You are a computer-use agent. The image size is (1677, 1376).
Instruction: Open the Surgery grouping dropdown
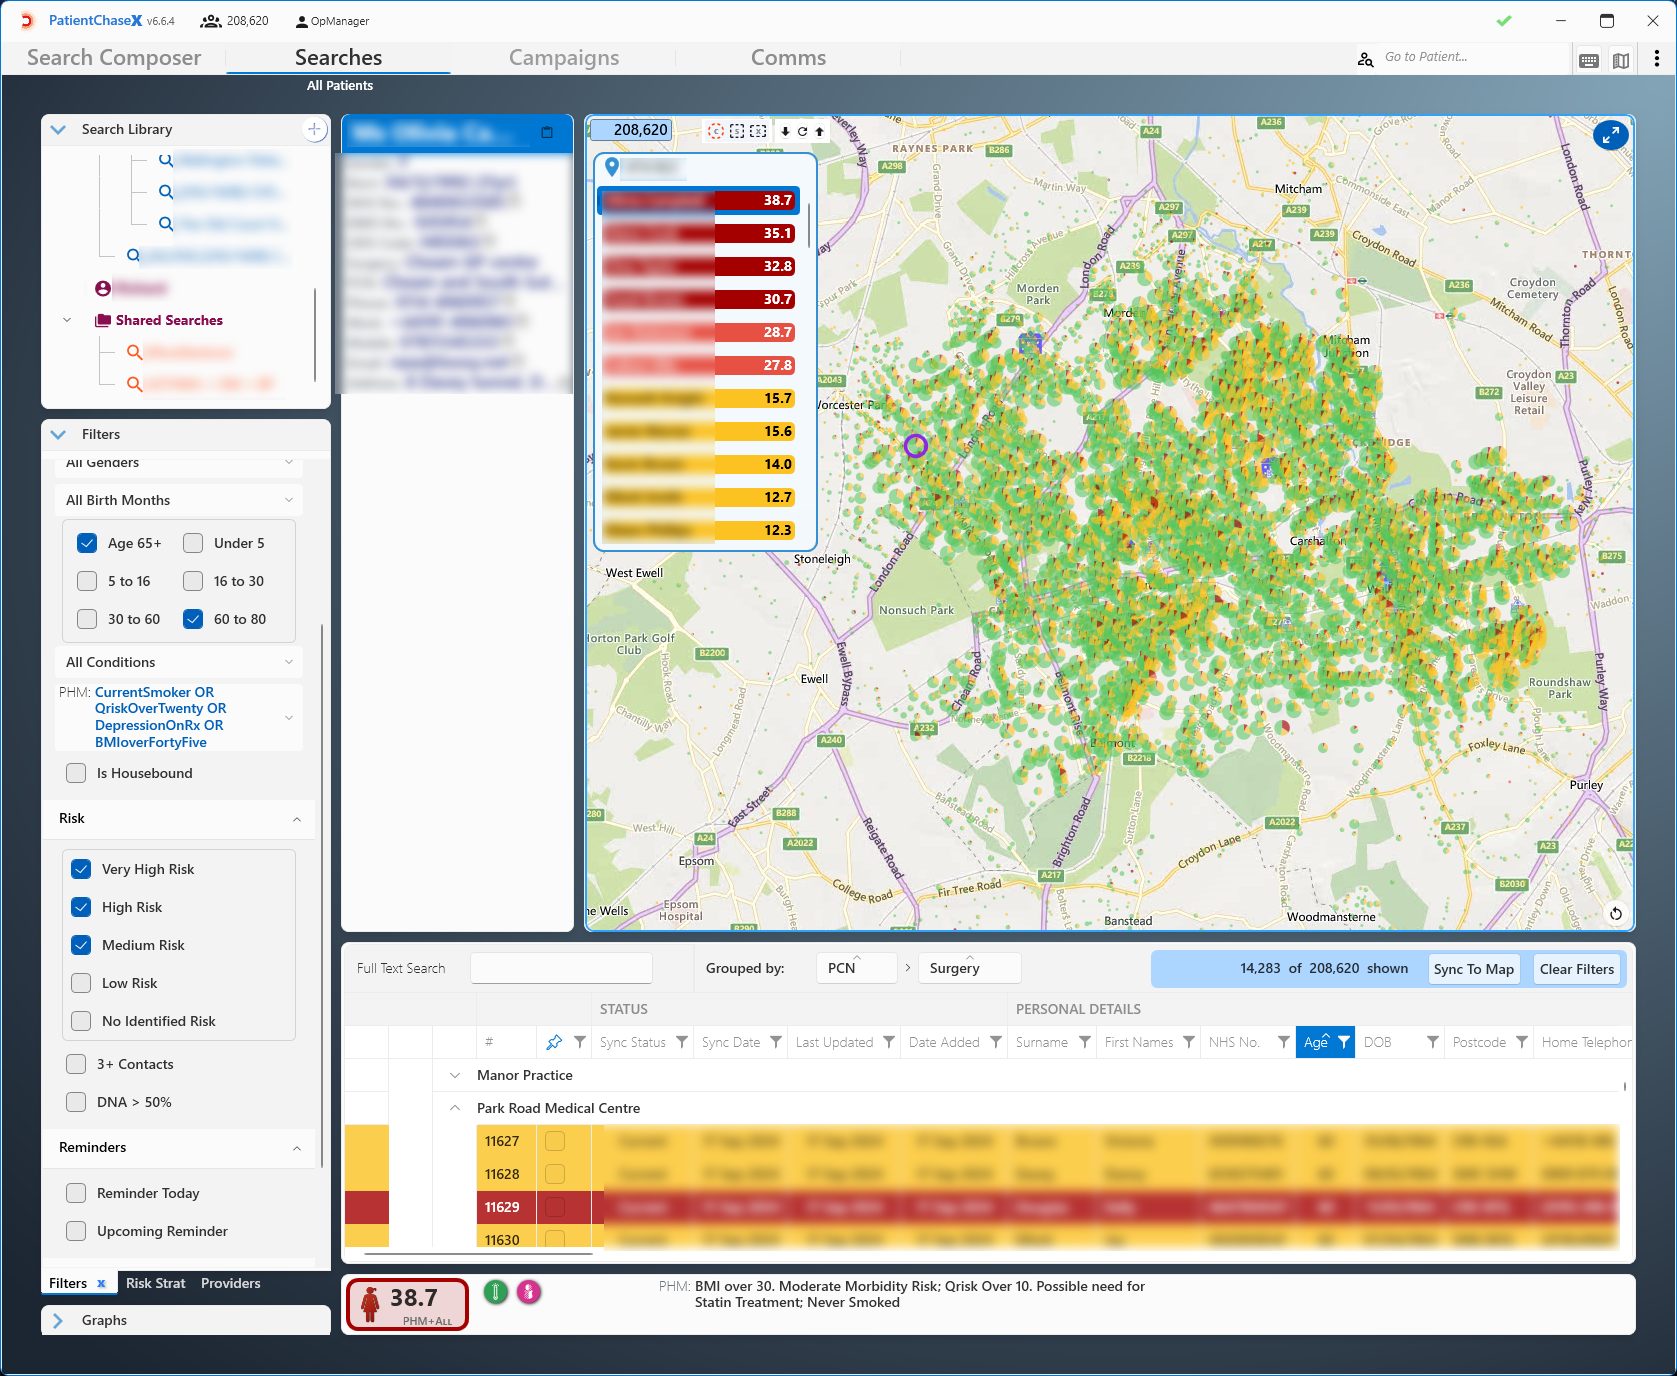coord(967,968)
